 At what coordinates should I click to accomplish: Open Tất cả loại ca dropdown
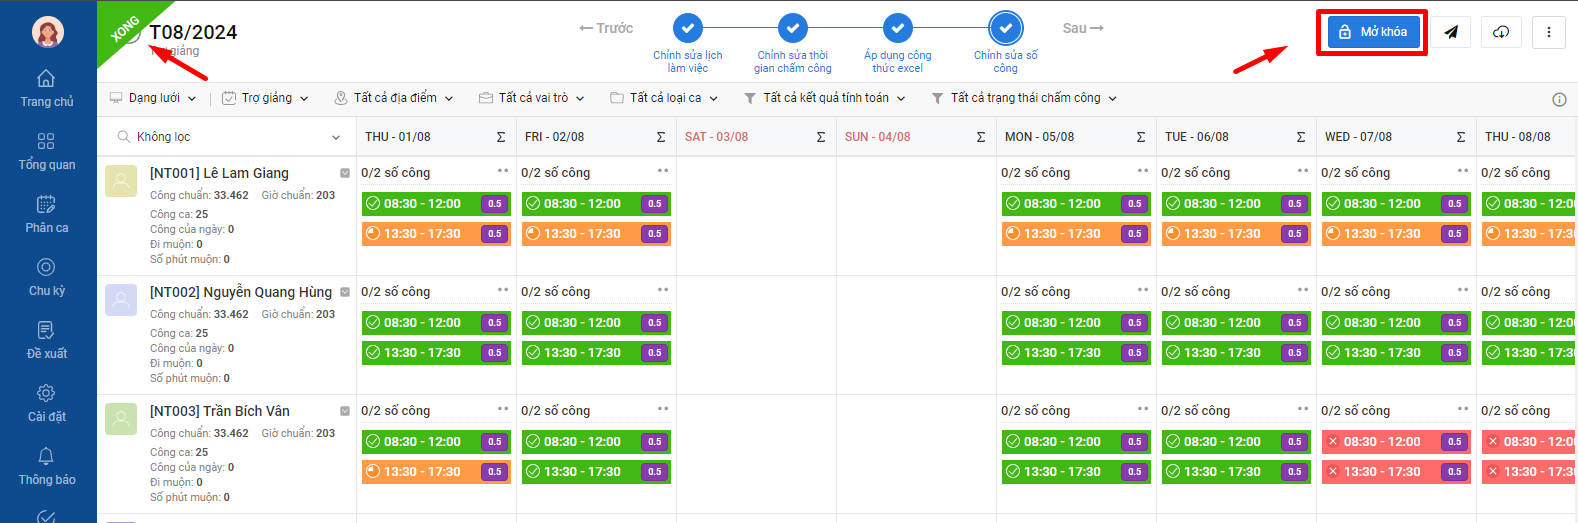[664, 98]
